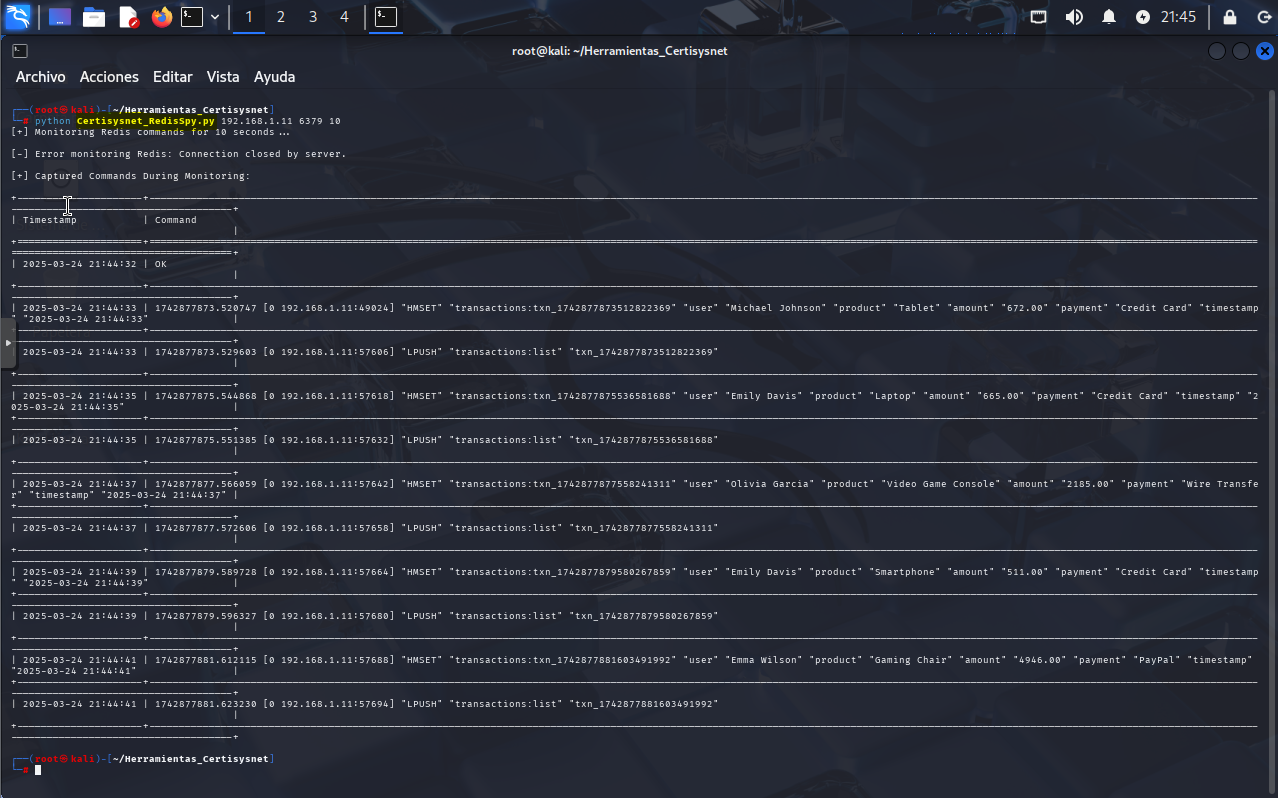The height and width of the screenshot is (798, 1278).
Task: Open the Vista menu
Action: (223, 77)
